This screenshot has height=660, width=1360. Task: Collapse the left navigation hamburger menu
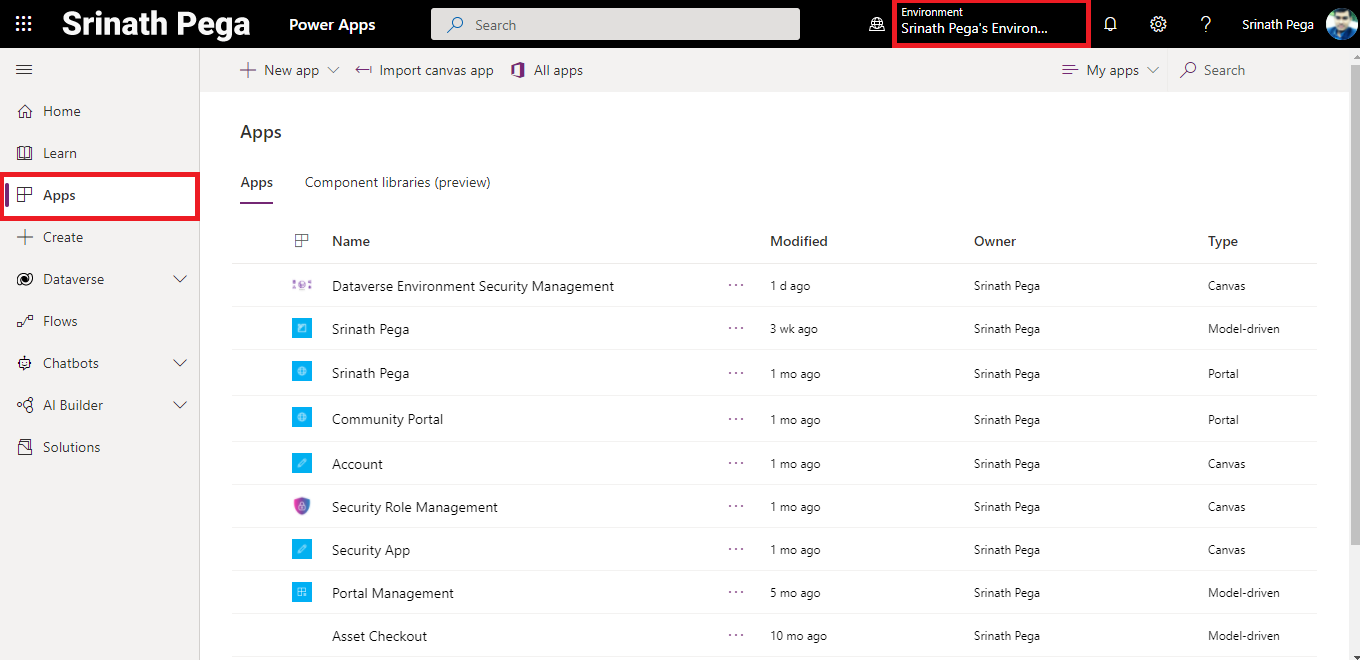coord(24,70)
